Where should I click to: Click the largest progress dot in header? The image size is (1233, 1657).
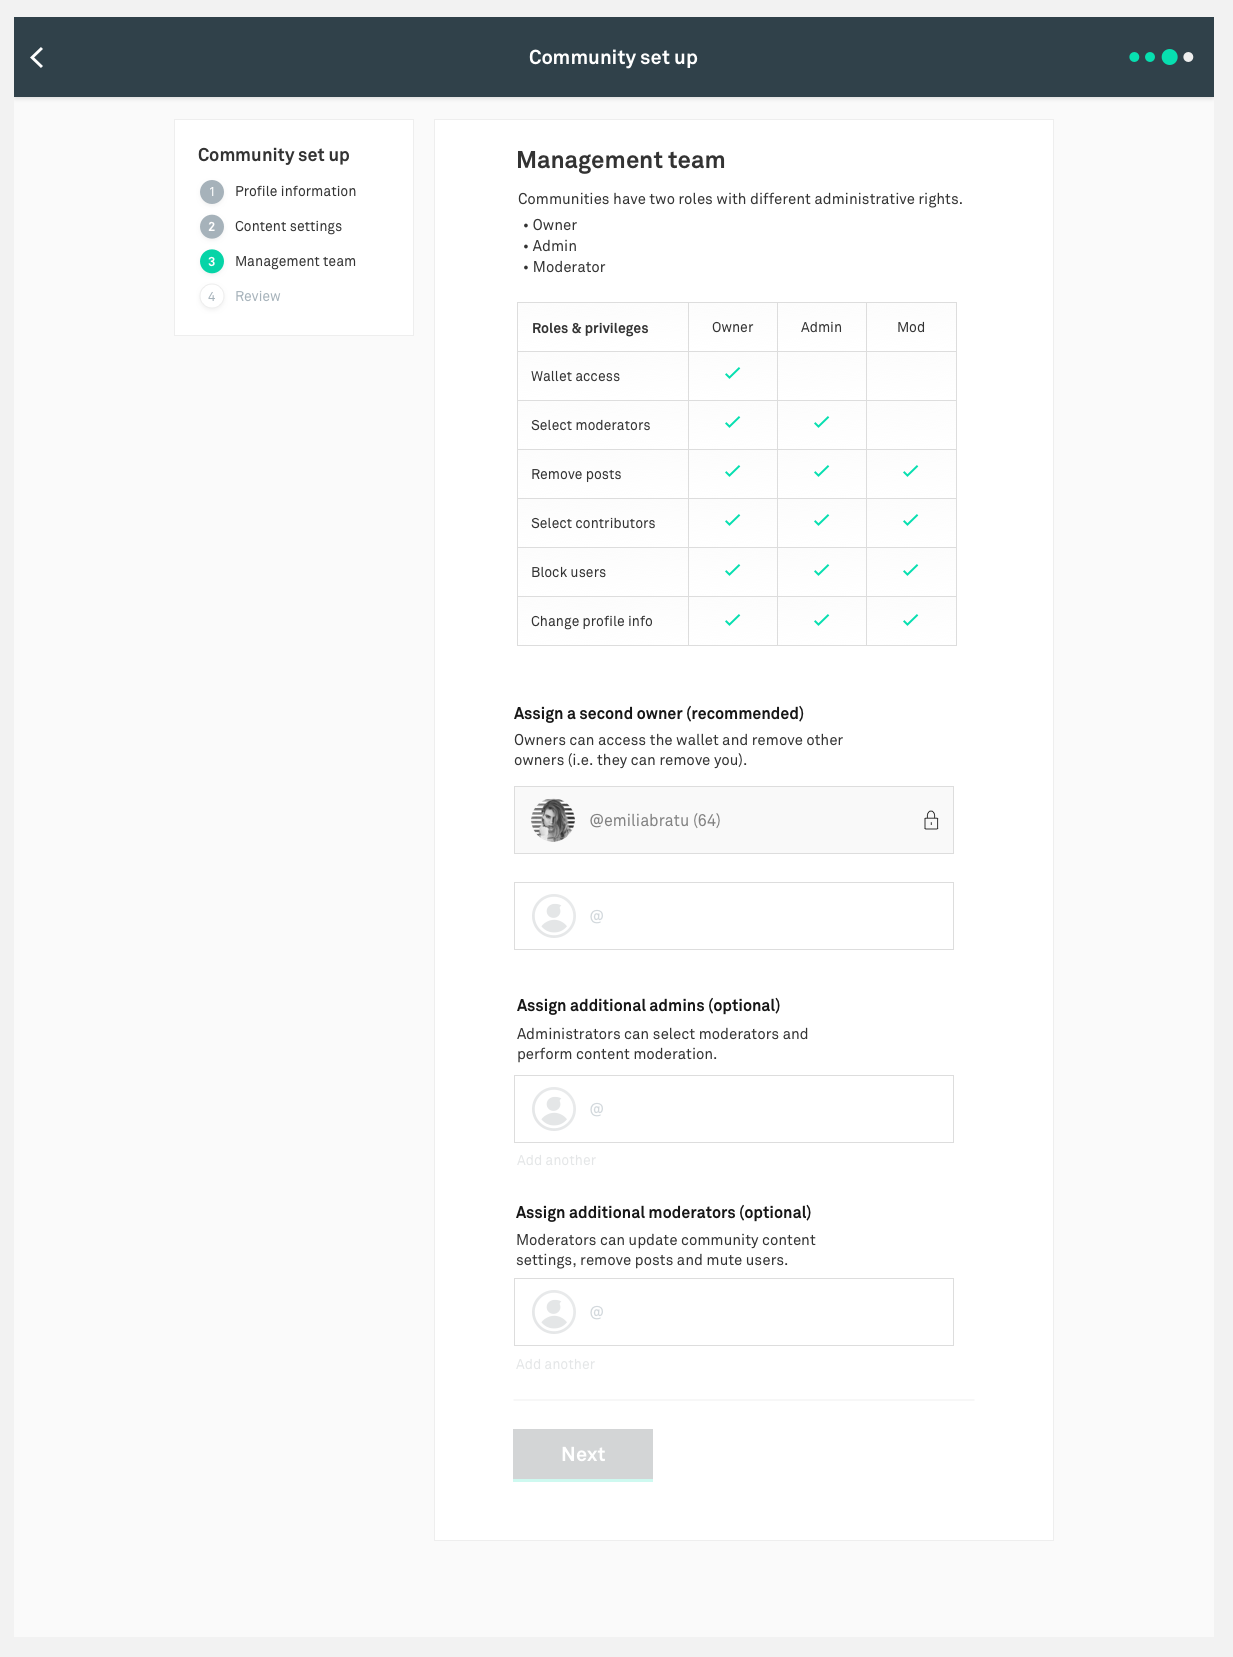point(1169,57)
